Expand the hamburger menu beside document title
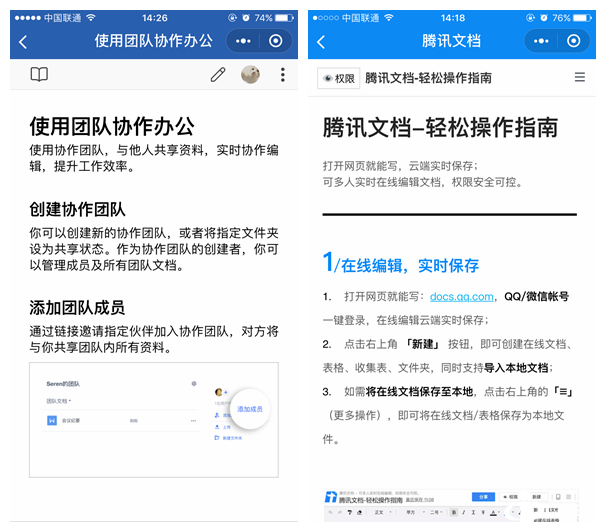606x532 pixels. coord(580,77)
